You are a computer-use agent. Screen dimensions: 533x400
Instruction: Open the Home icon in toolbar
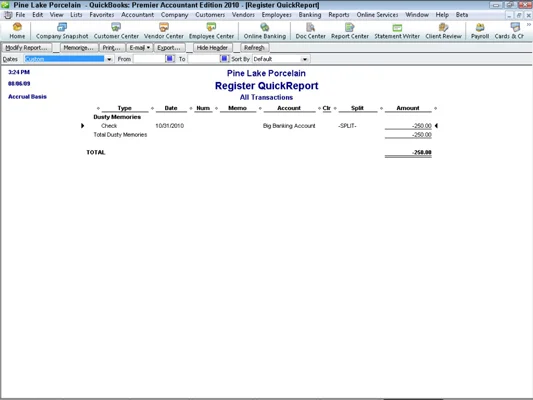[x=17, y=31]
